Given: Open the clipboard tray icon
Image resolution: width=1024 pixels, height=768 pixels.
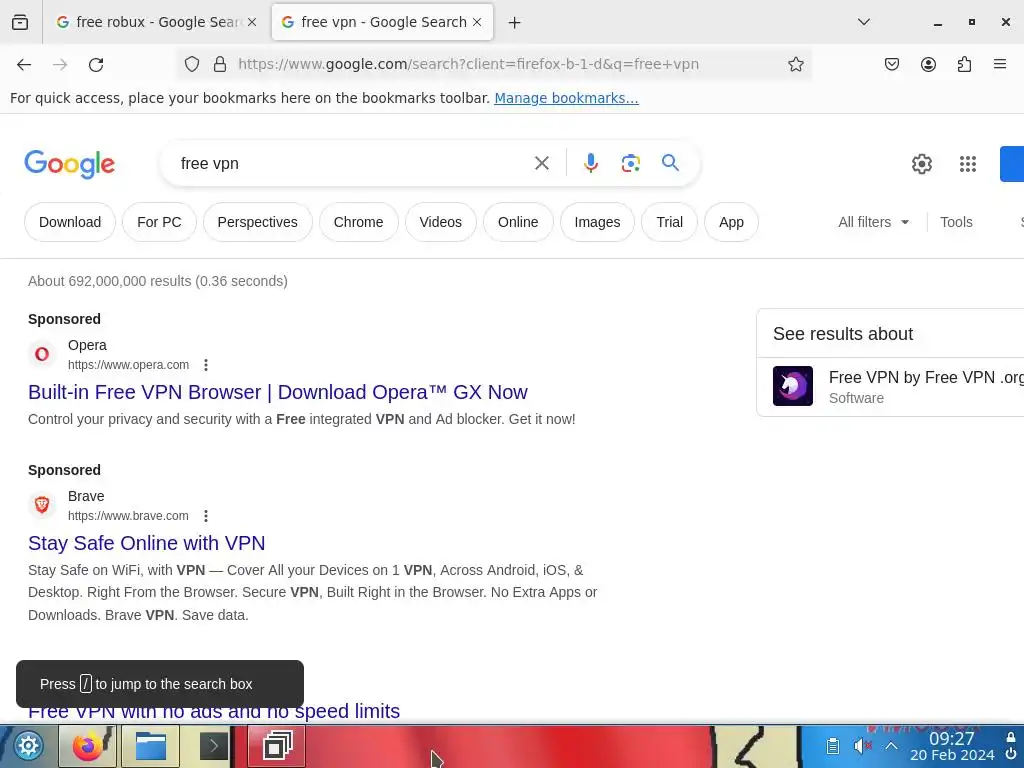Looking at the screenshot, I should coord(833,746).
